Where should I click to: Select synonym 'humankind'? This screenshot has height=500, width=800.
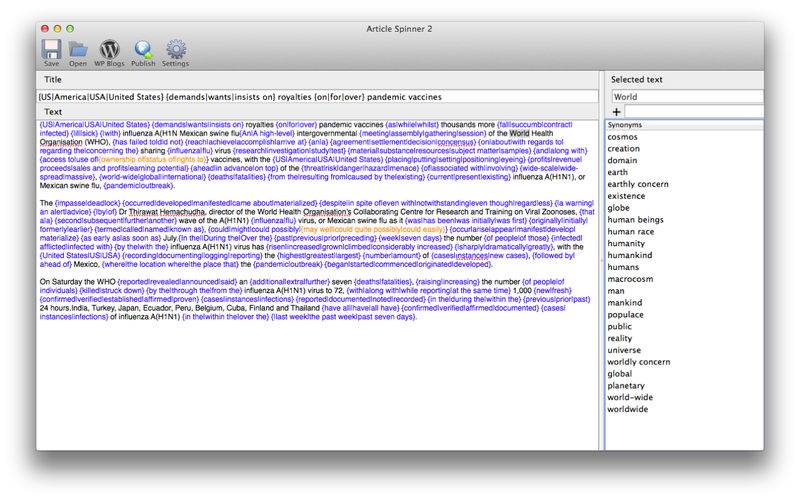coord(630,255)
